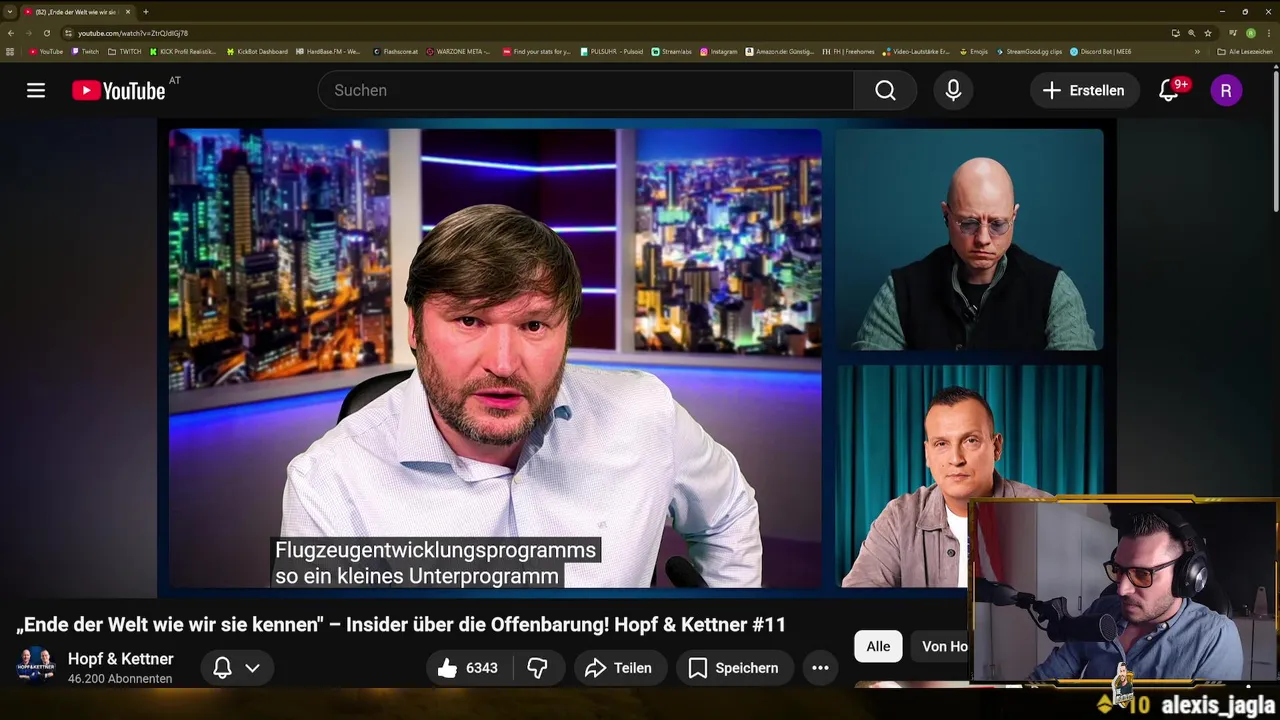The width and height of the screenshot is (1280, 720).
Task: Open Chrome media controls icon
Action: [1233, 33]
